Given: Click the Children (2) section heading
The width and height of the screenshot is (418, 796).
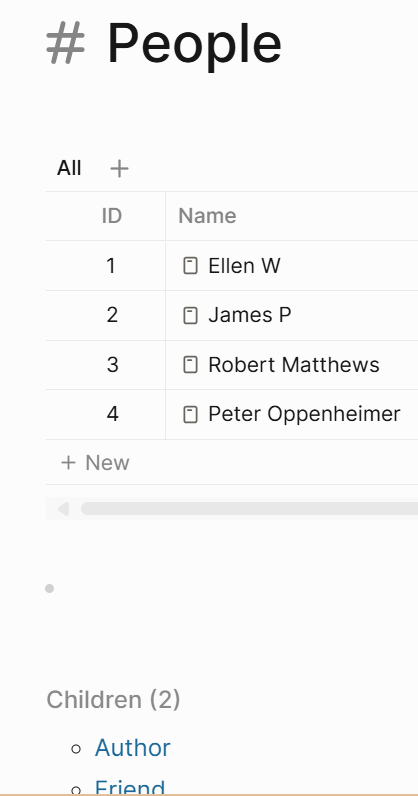Looking at the screenshot, I should point(113,700).
